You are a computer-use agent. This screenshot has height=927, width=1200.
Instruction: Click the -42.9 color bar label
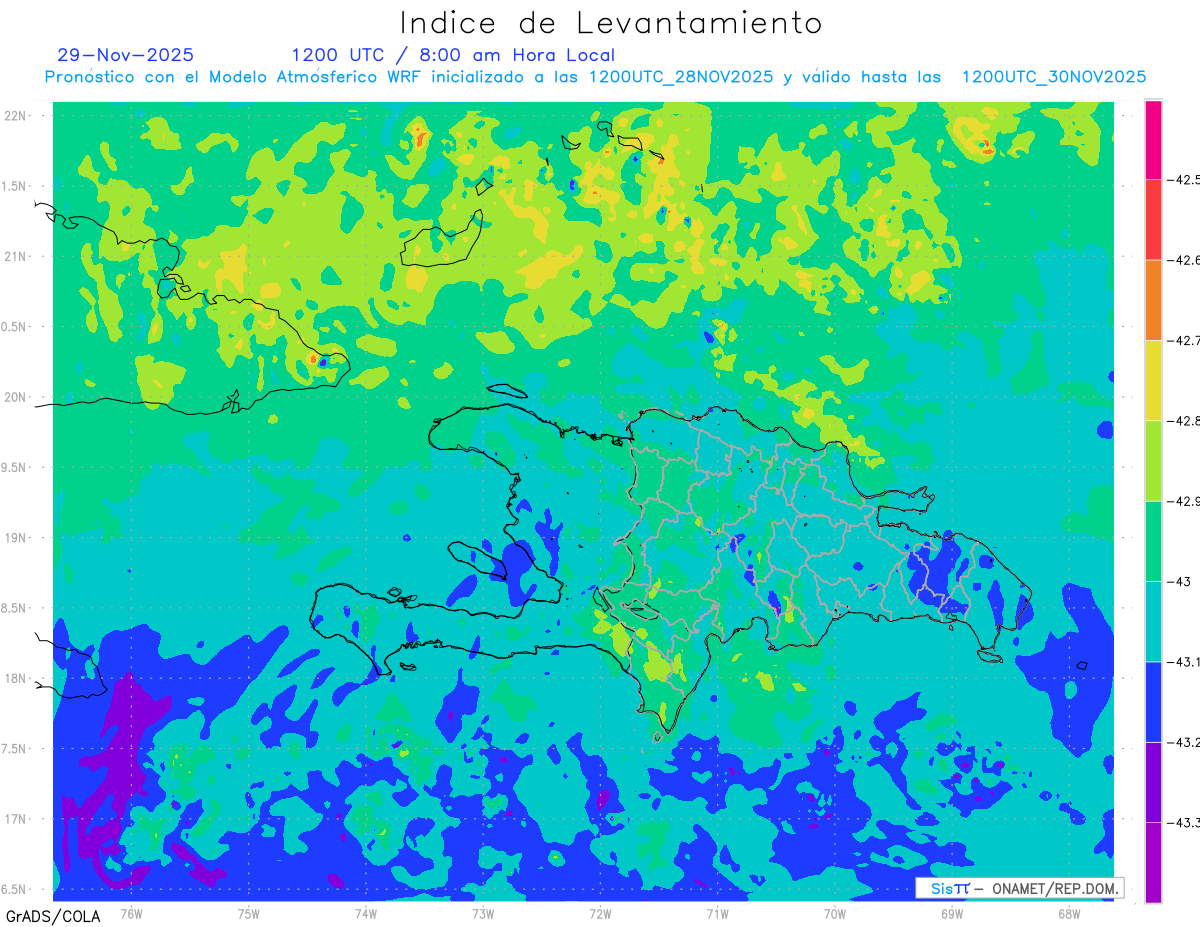[x=1185, y=501]
